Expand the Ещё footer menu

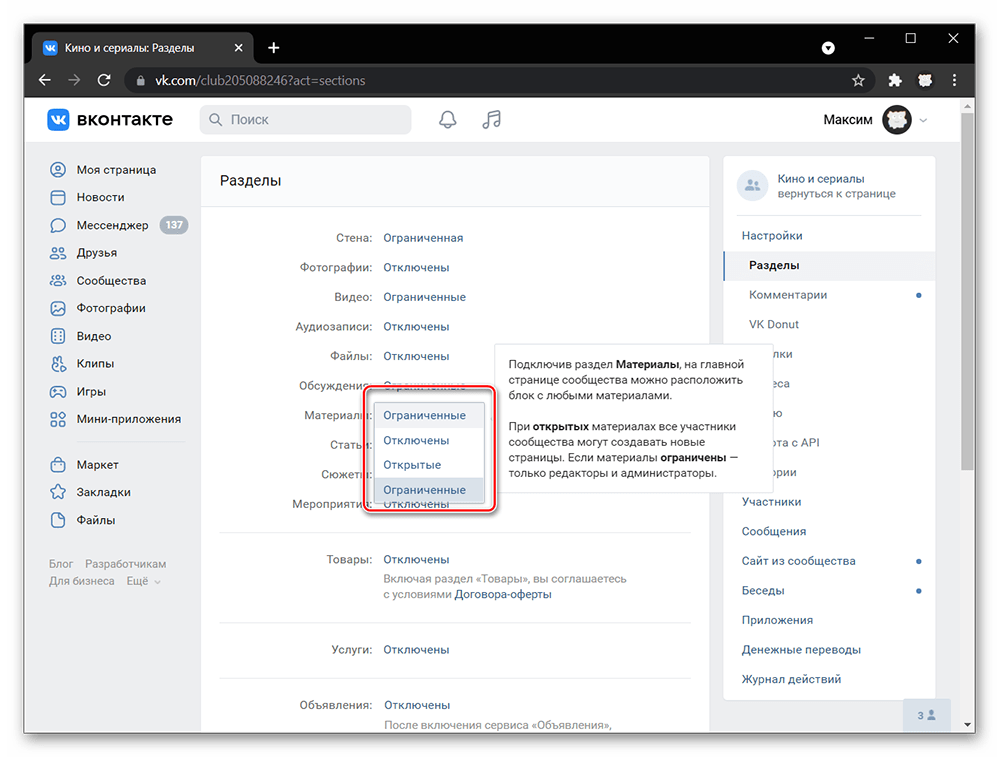(x=143, y=581)
